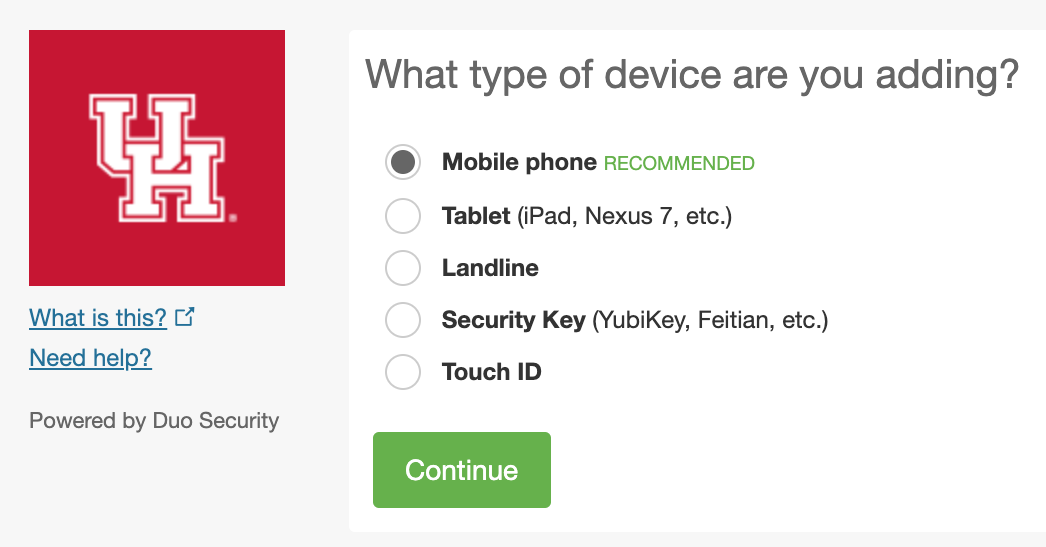Click the green RECOMMENDED badge

679,163
